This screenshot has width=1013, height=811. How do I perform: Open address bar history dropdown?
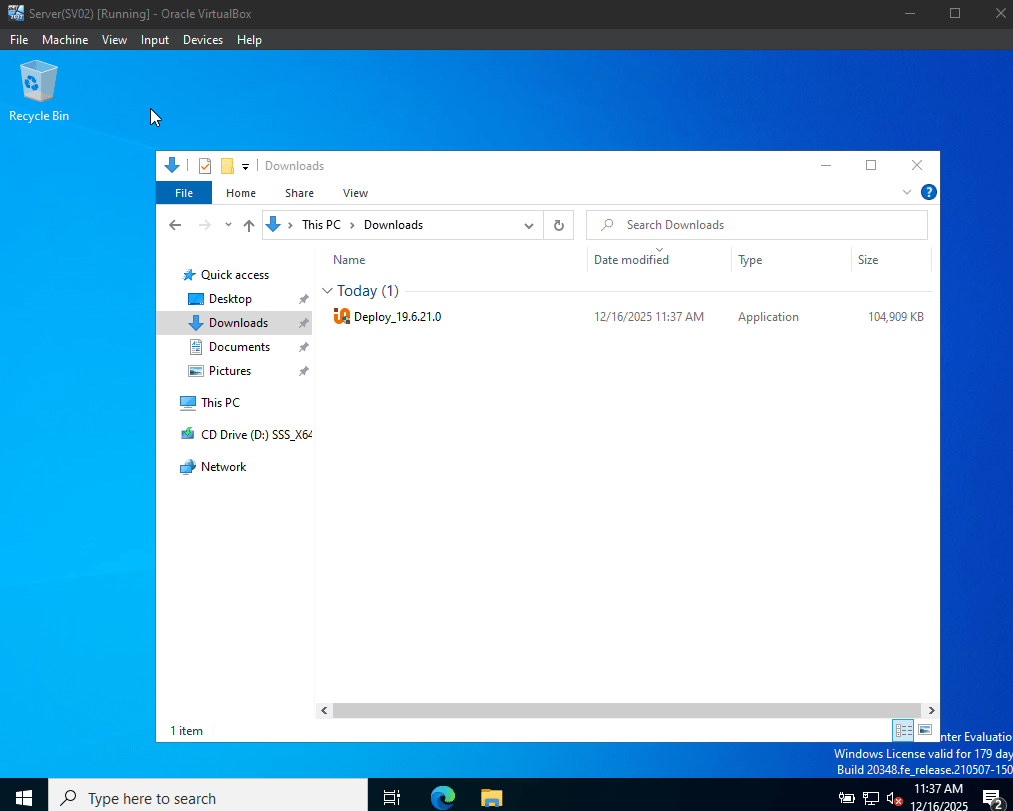[529, 226]
